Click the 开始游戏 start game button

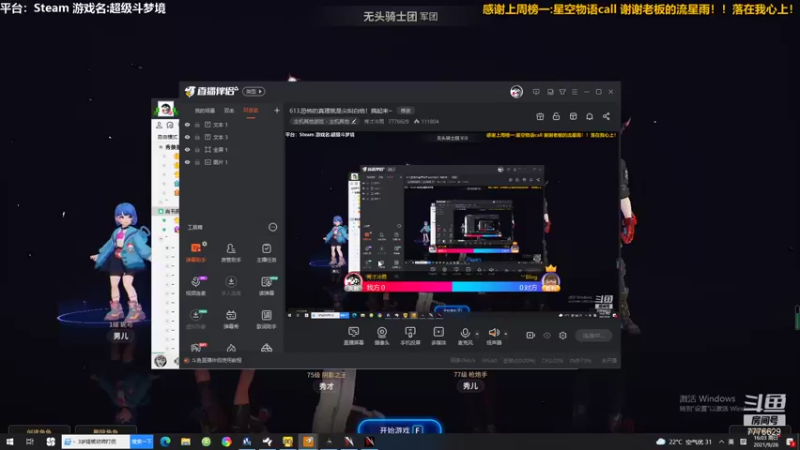[399, 429]
